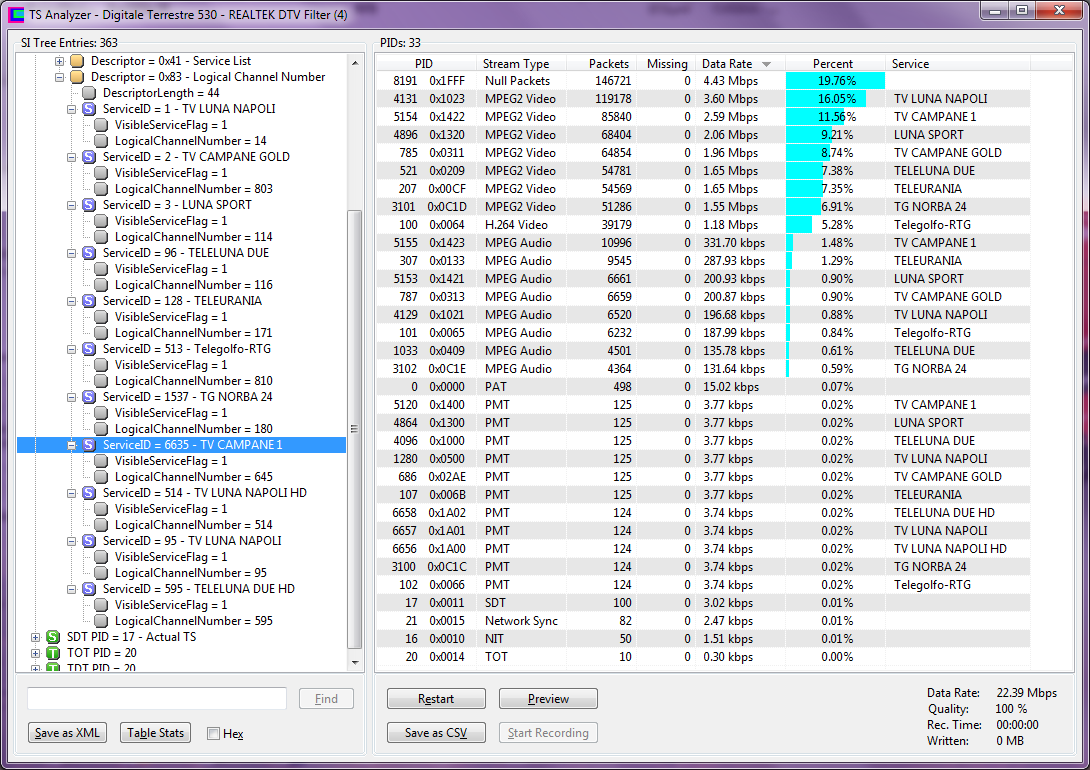
Task: Click the SI tree scrollbar down arrow
Action: [355, 663]
